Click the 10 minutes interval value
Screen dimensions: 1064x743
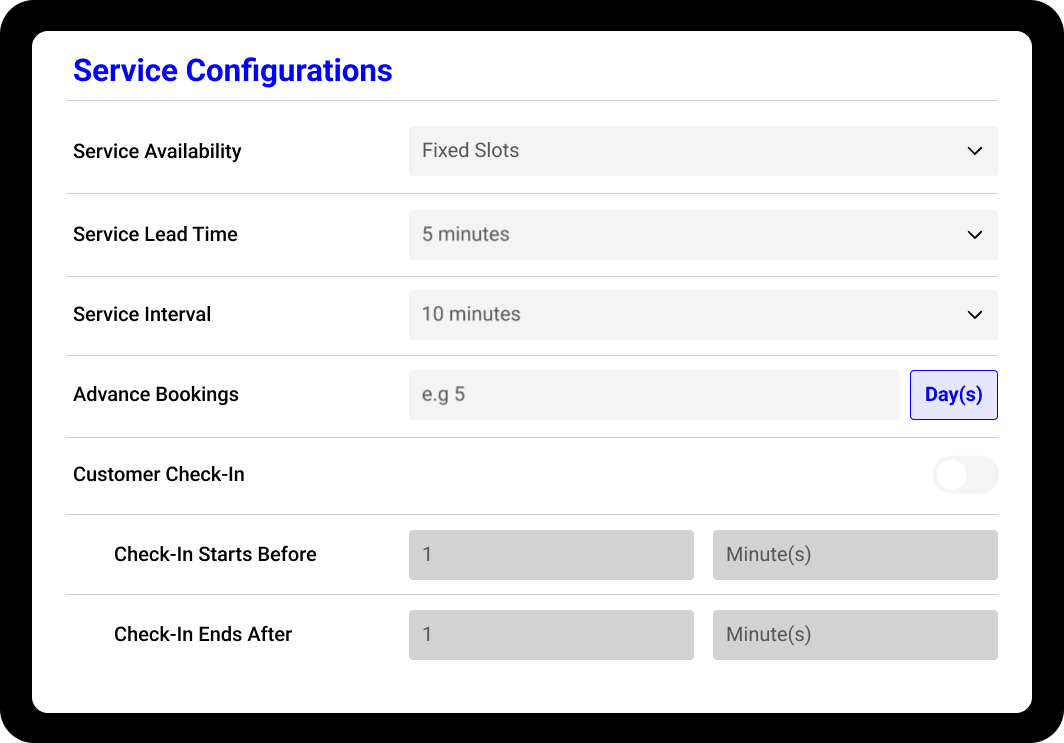coord(470,315)
